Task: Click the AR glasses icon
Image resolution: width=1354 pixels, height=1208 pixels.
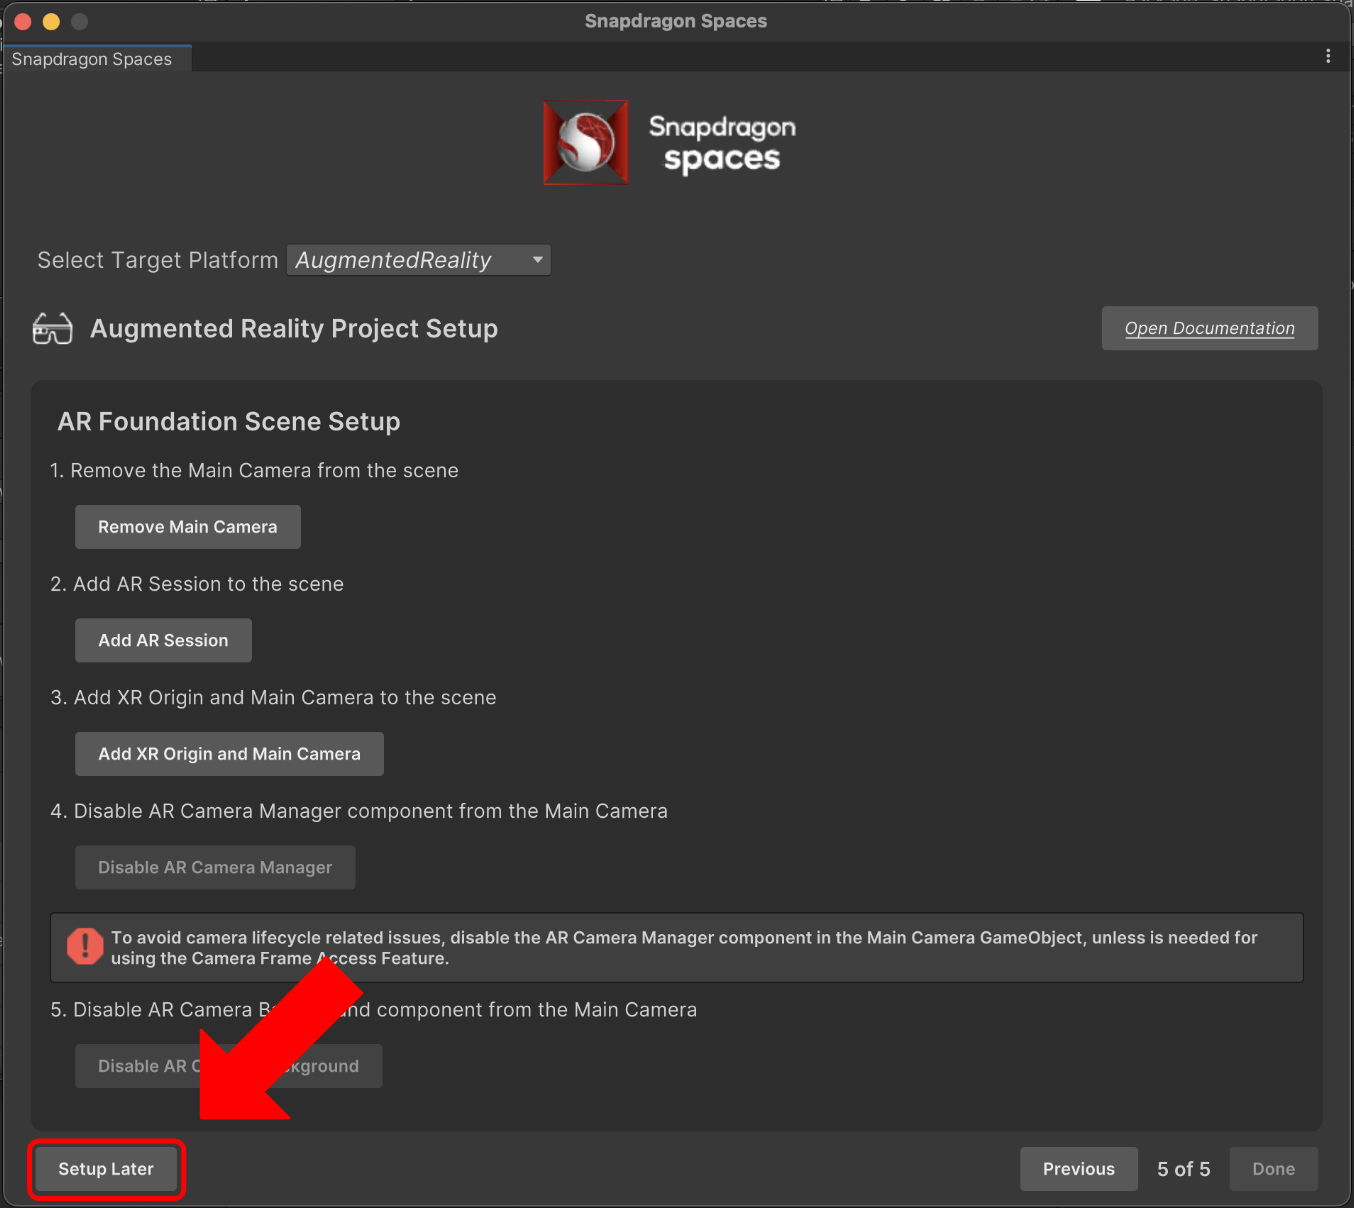Action: [53, 329]
